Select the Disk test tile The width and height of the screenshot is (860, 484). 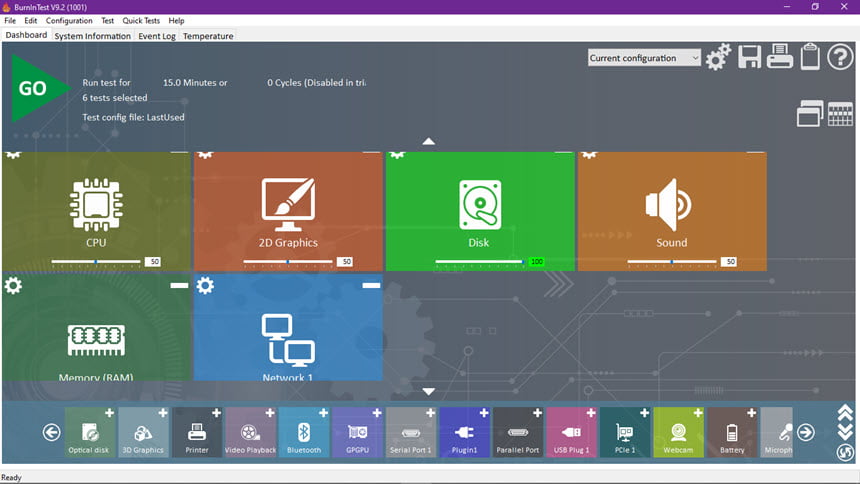pyautogui.click(x=480, y=211)
